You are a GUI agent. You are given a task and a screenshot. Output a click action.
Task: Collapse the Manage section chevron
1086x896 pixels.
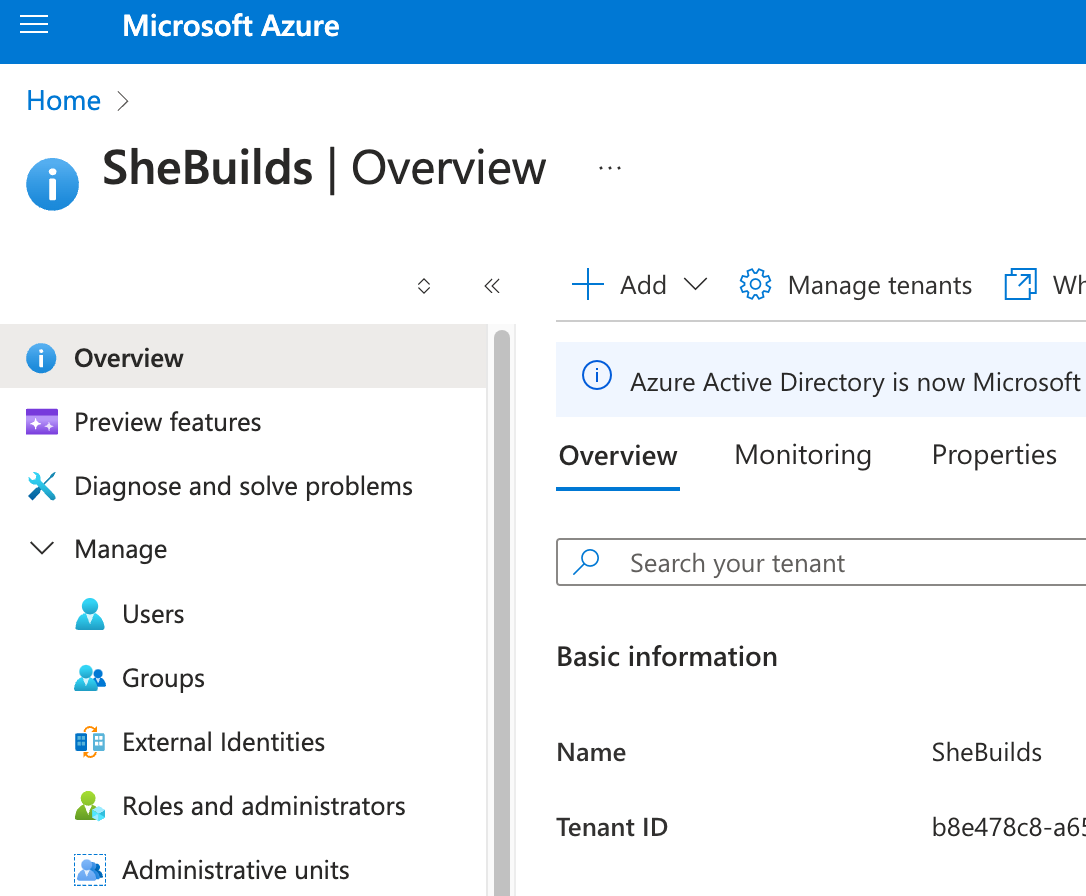click(42, 548)
